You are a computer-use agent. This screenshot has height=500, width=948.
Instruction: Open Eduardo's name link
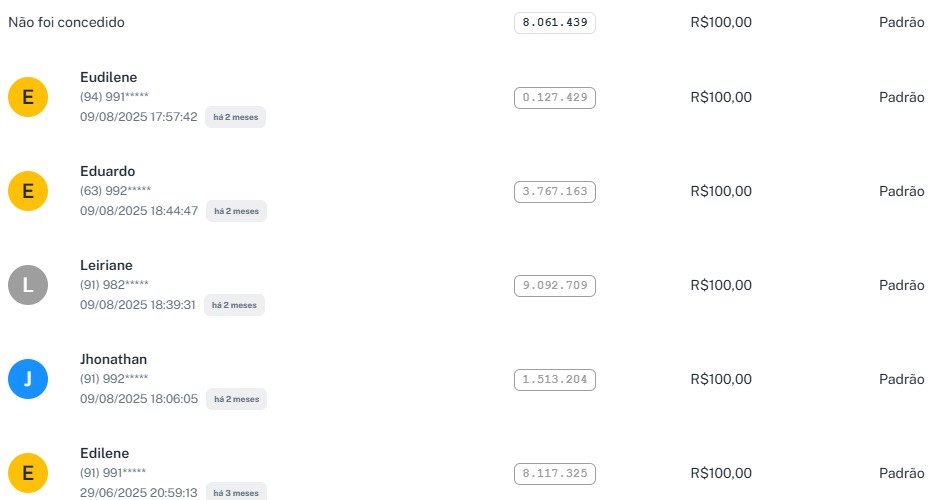(x=107, y=171)
